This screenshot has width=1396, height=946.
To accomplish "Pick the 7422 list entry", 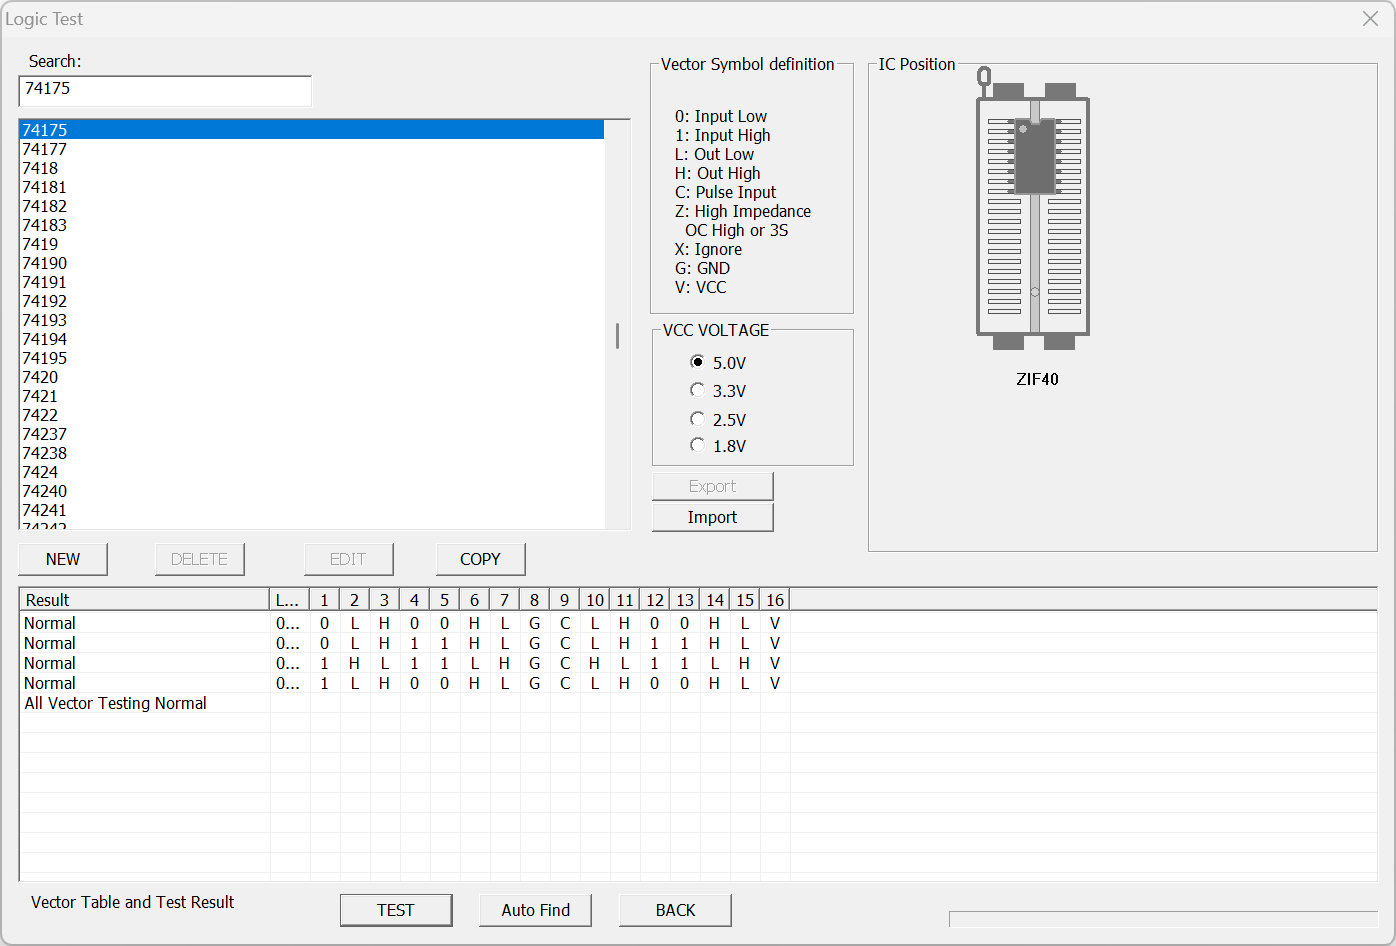I will tap(312, 415).
